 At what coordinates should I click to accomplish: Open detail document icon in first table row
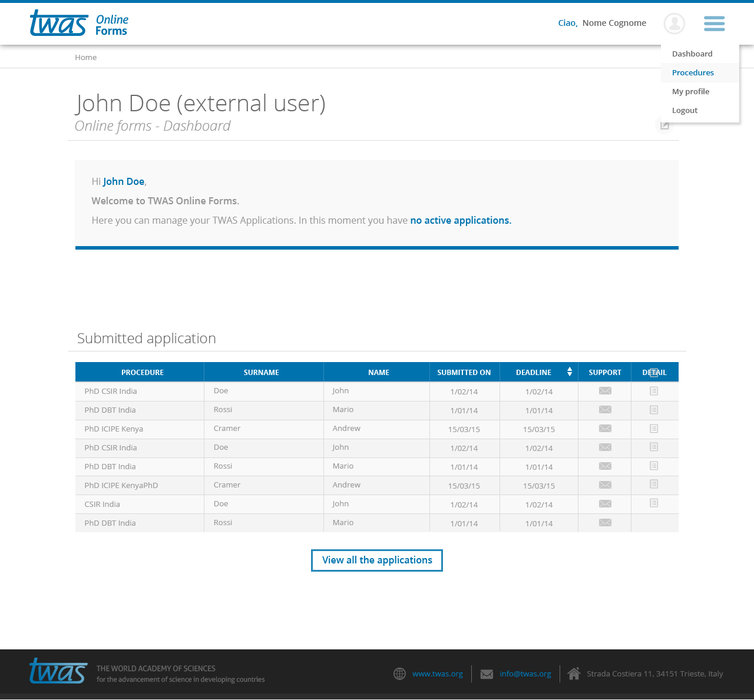654,391
